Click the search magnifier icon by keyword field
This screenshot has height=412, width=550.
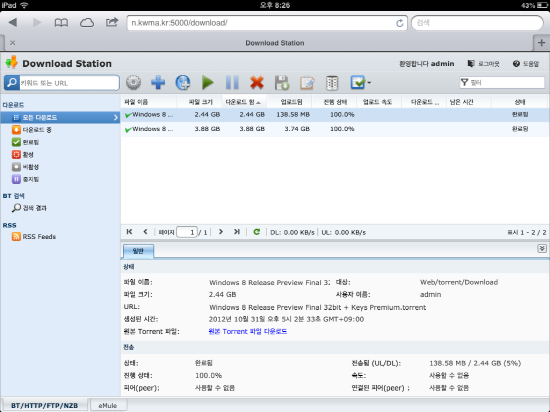point(12,83)
